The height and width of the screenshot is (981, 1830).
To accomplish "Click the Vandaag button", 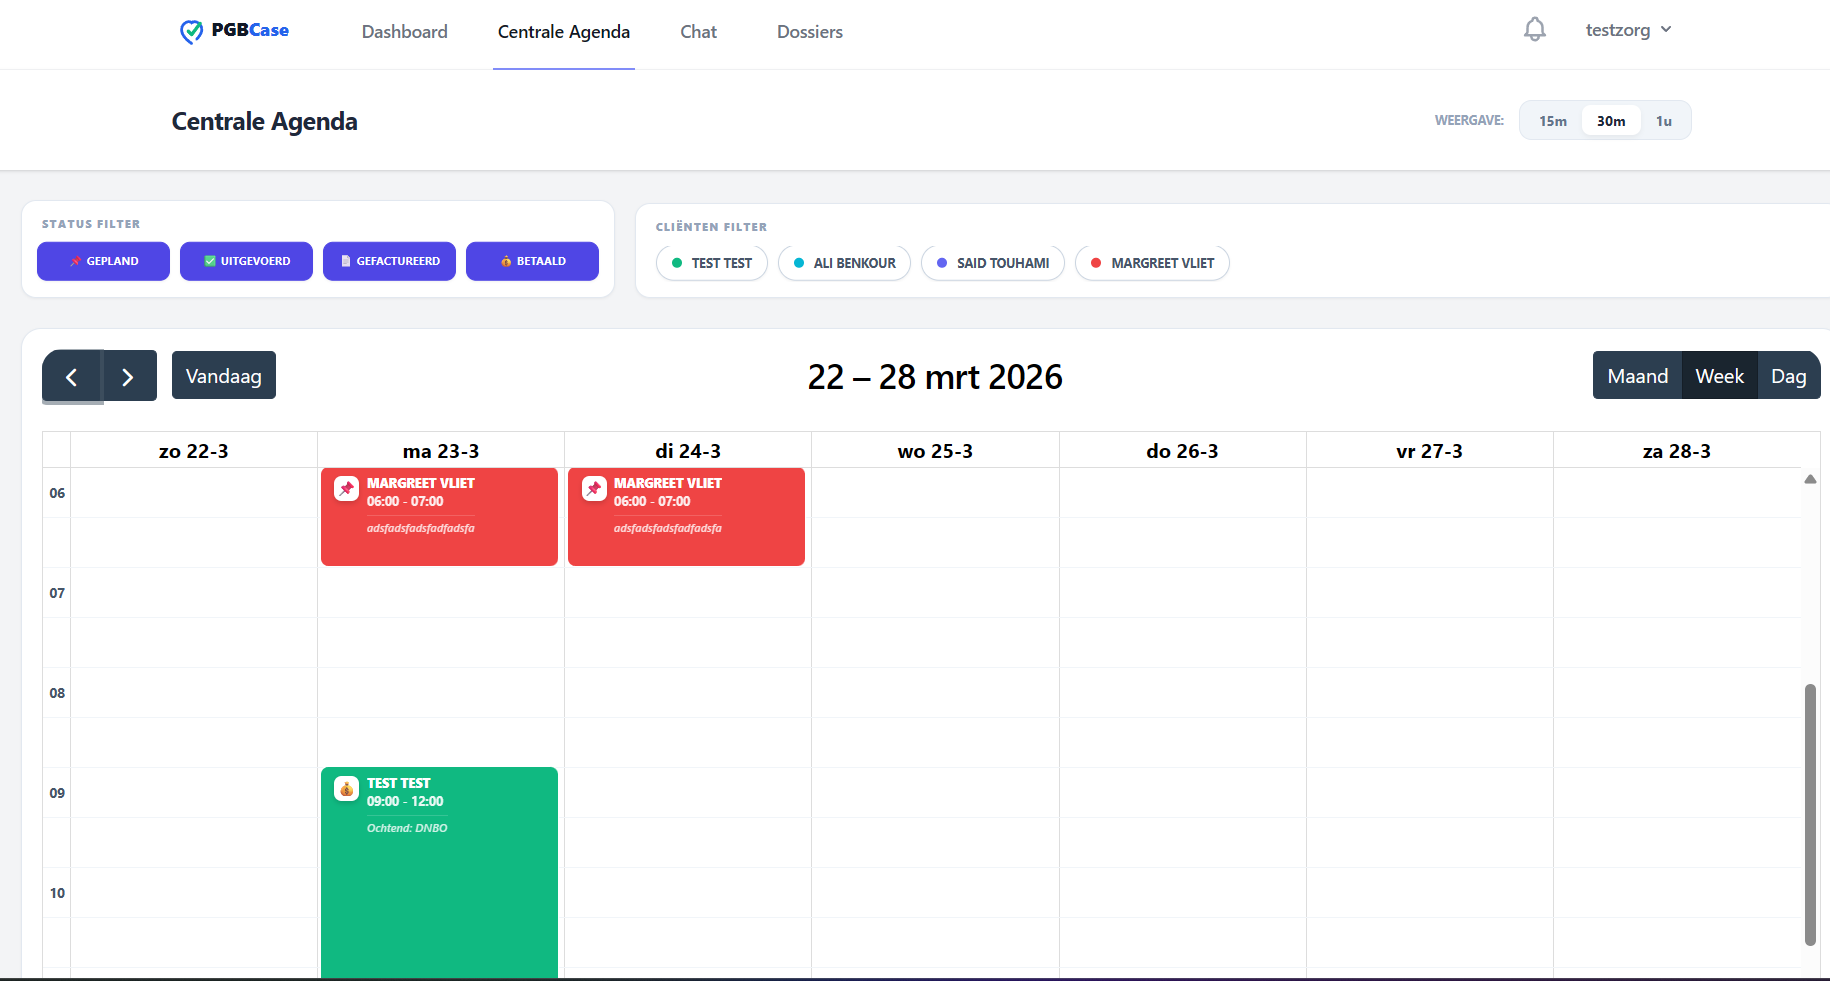I will coord(224,377).
